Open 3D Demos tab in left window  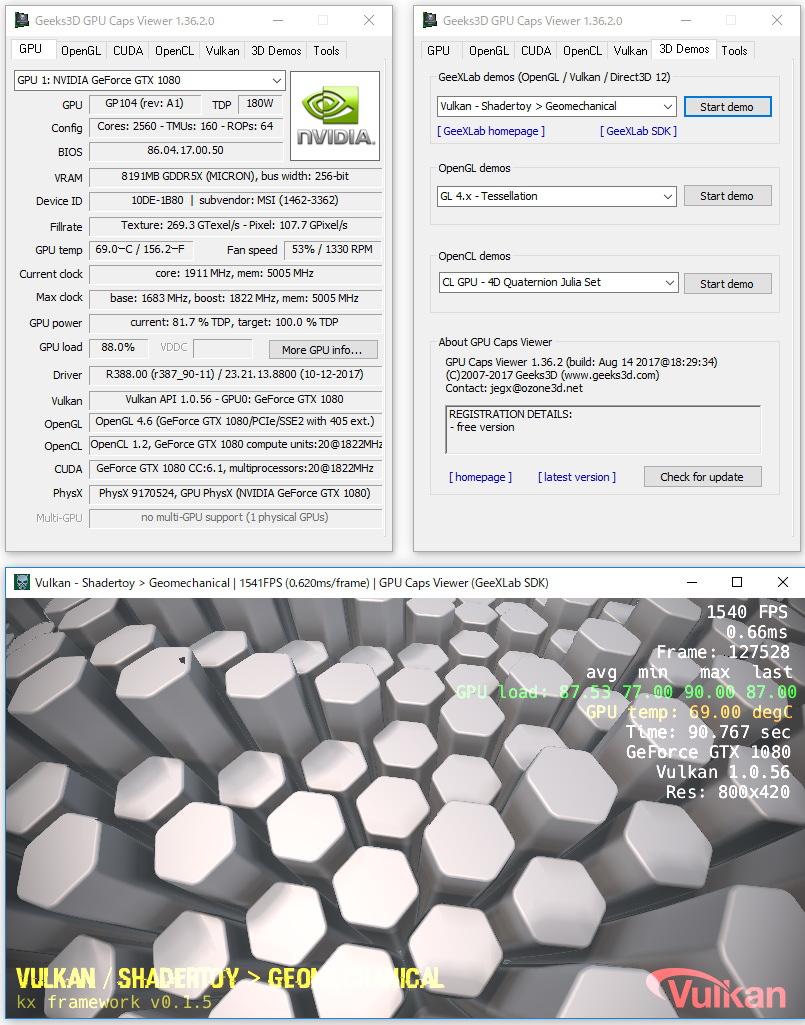276,51
